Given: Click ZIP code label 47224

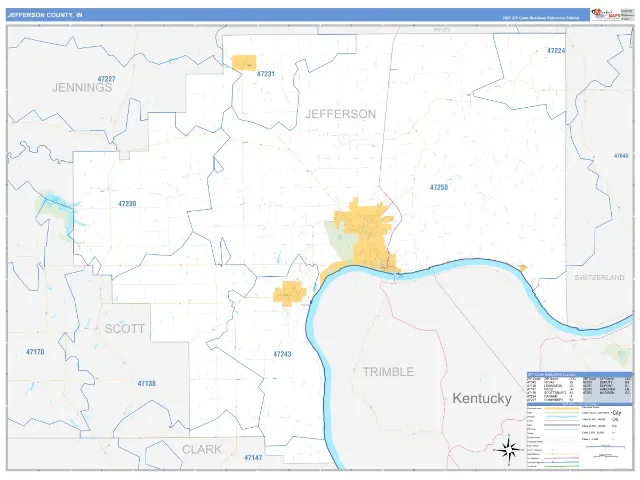Looking at the screenshot, I should click(x=556, y=51).
